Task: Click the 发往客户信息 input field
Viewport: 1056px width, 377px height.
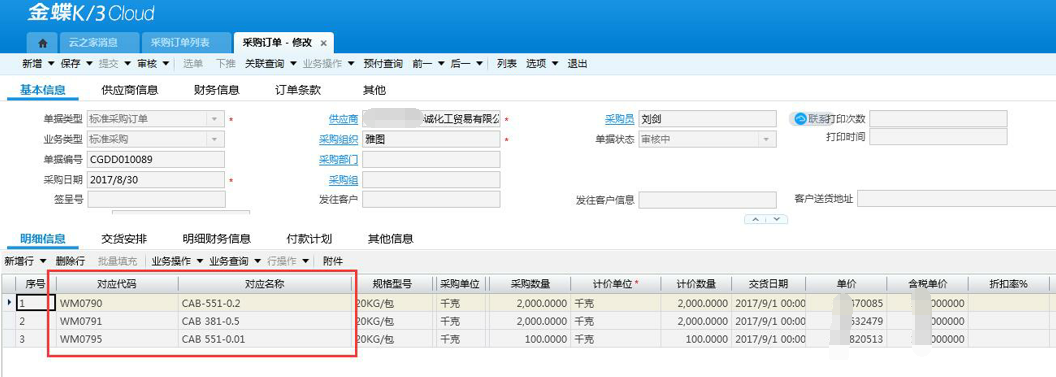Action: (707, 199)
